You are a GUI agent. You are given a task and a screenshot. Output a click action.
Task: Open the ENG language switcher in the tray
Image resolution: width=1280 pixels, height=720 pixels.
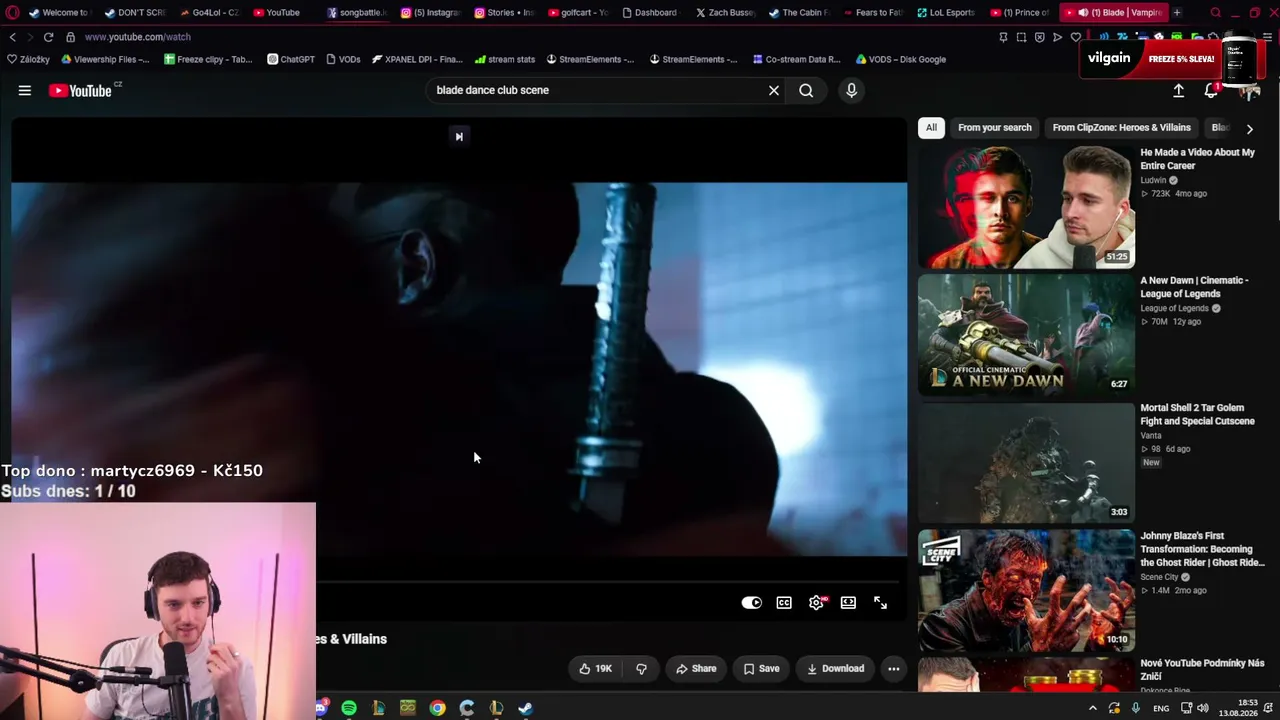[1161, 708]
